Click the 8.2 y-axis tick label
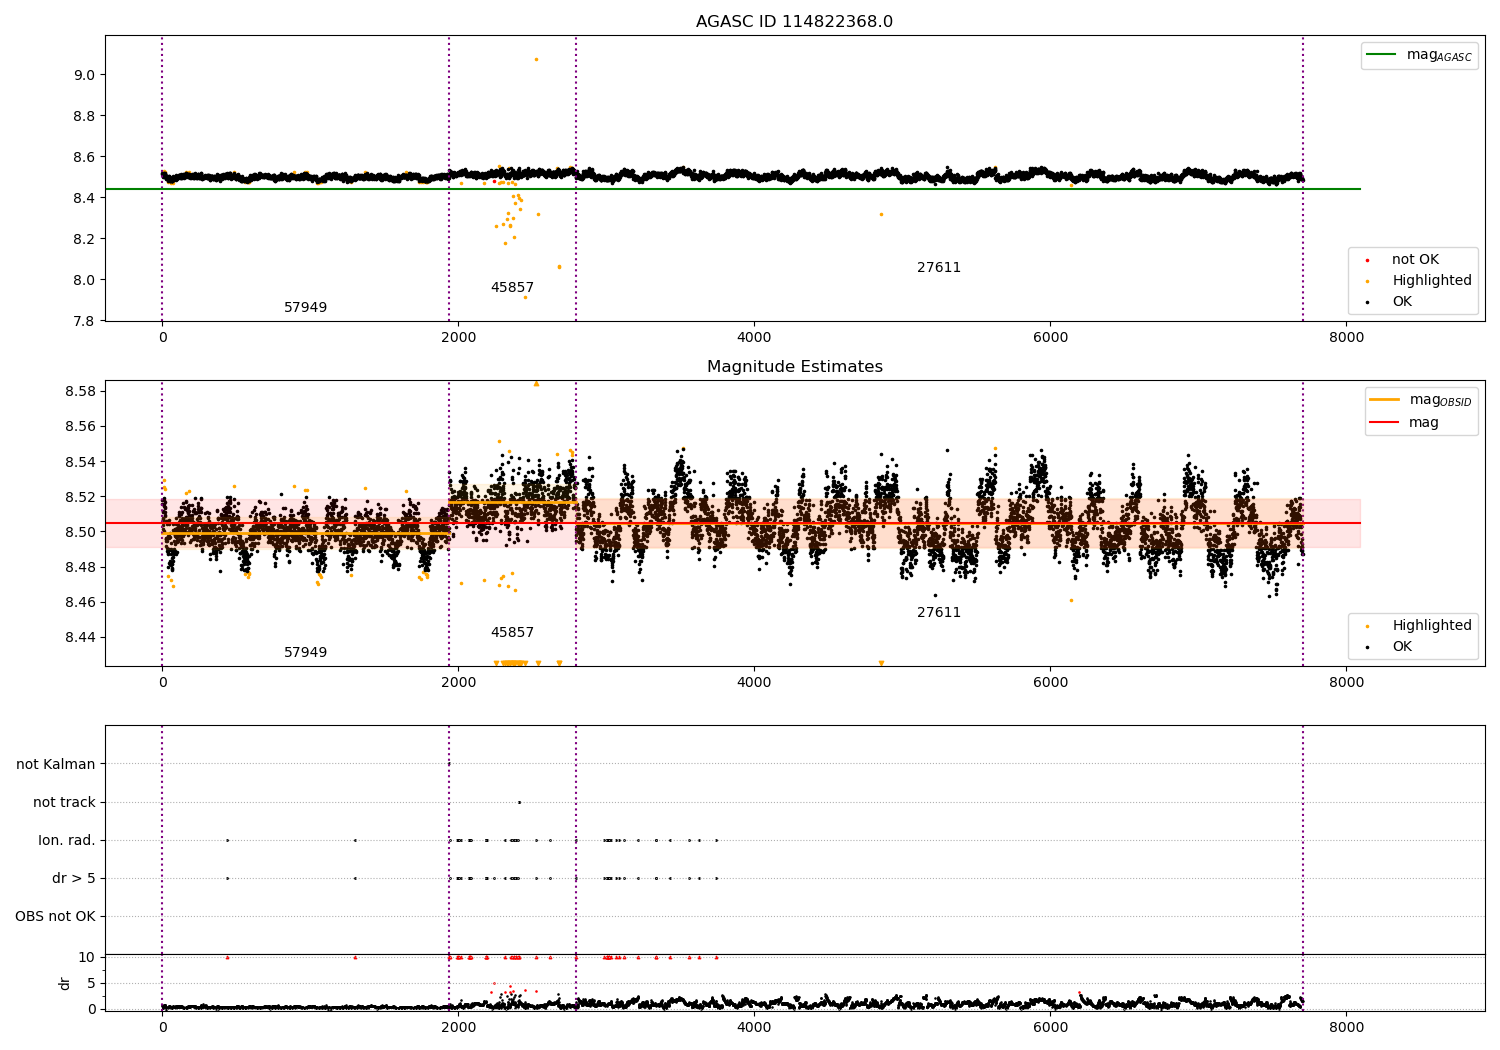Viewport: 1500px width, 1050px height. click(x=84, y=239)
